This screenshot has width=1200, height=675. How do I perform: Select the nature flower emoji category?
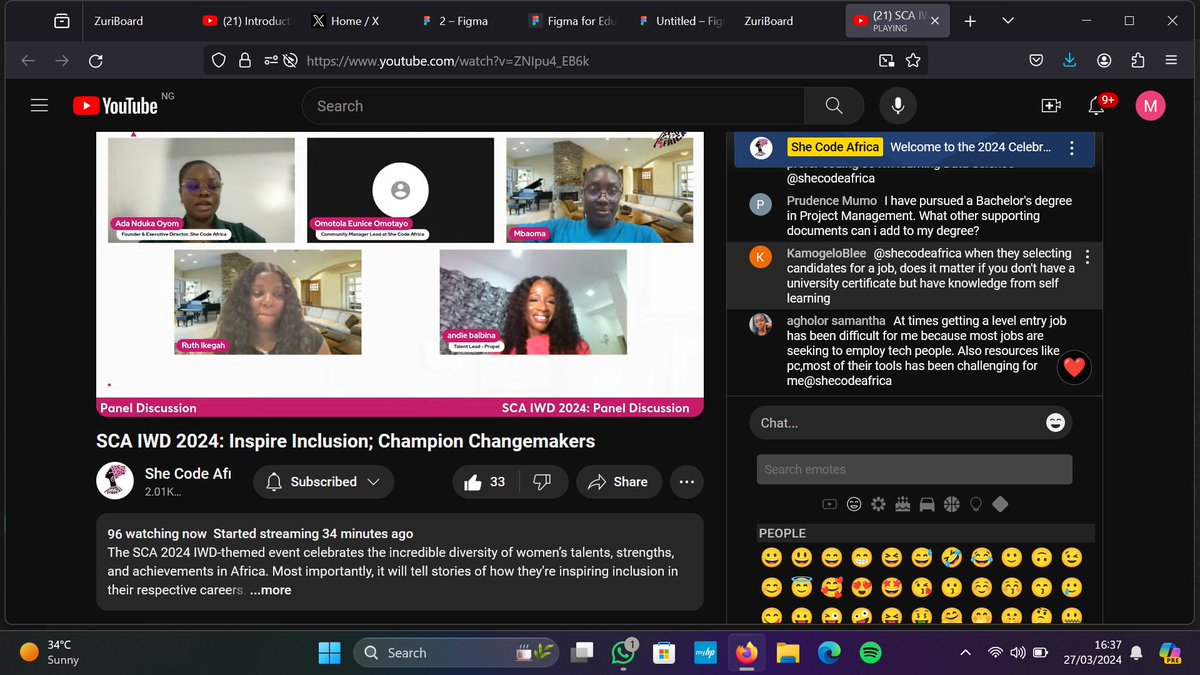coord(878,504)
